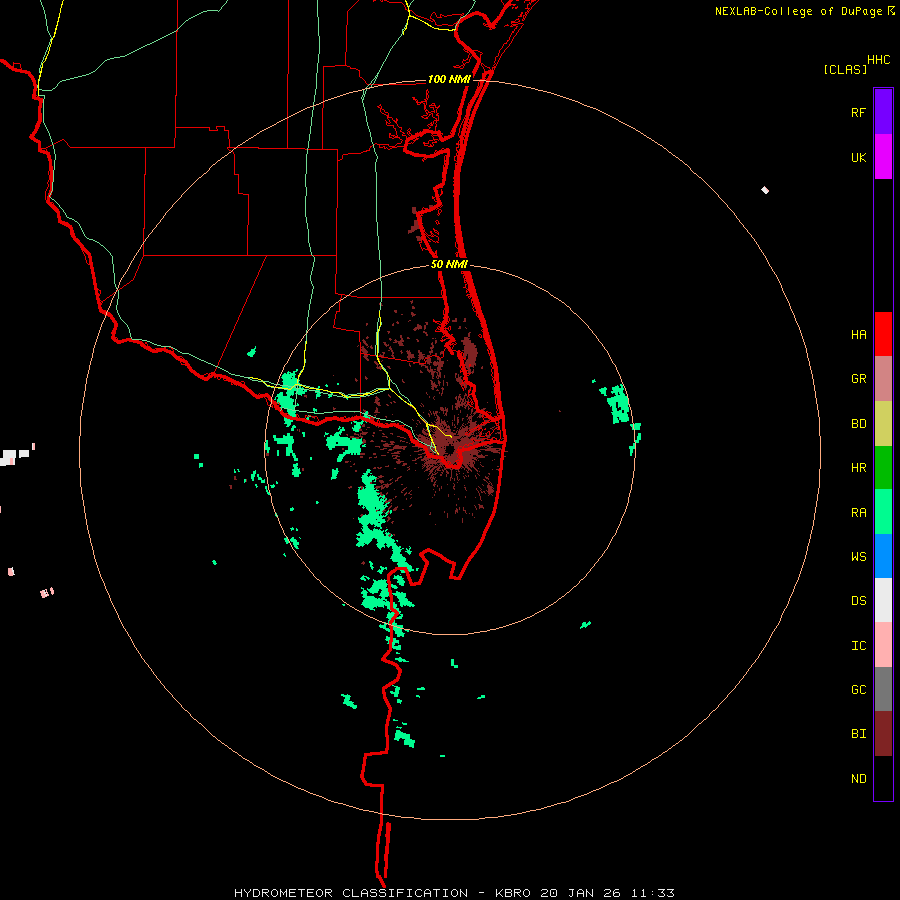Click the NEXLAB-College of DuPage credit
The width and height of the screenshot is (900, 900).
798,11
